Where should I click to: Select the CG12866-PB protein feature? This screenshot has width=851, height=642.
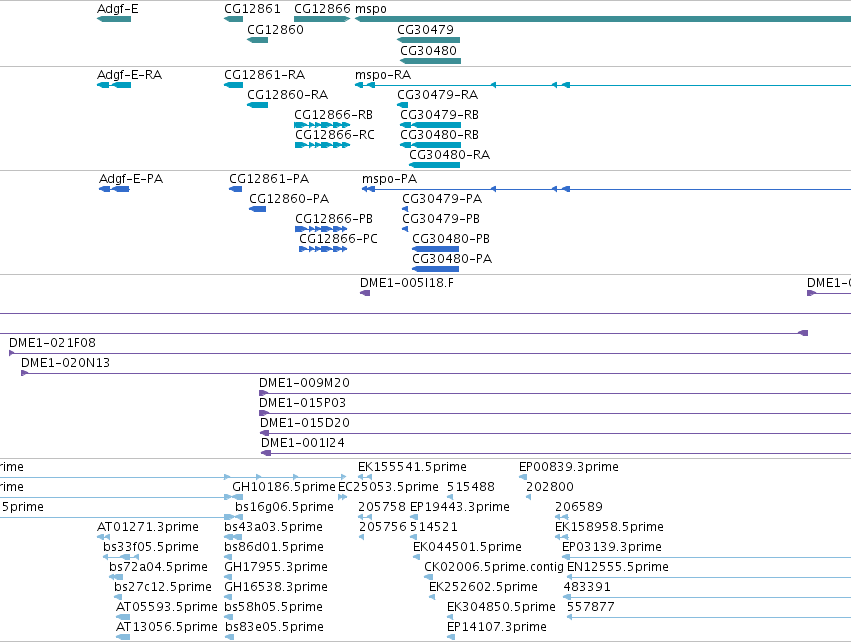pyautogui.click(x=321, y=229)
